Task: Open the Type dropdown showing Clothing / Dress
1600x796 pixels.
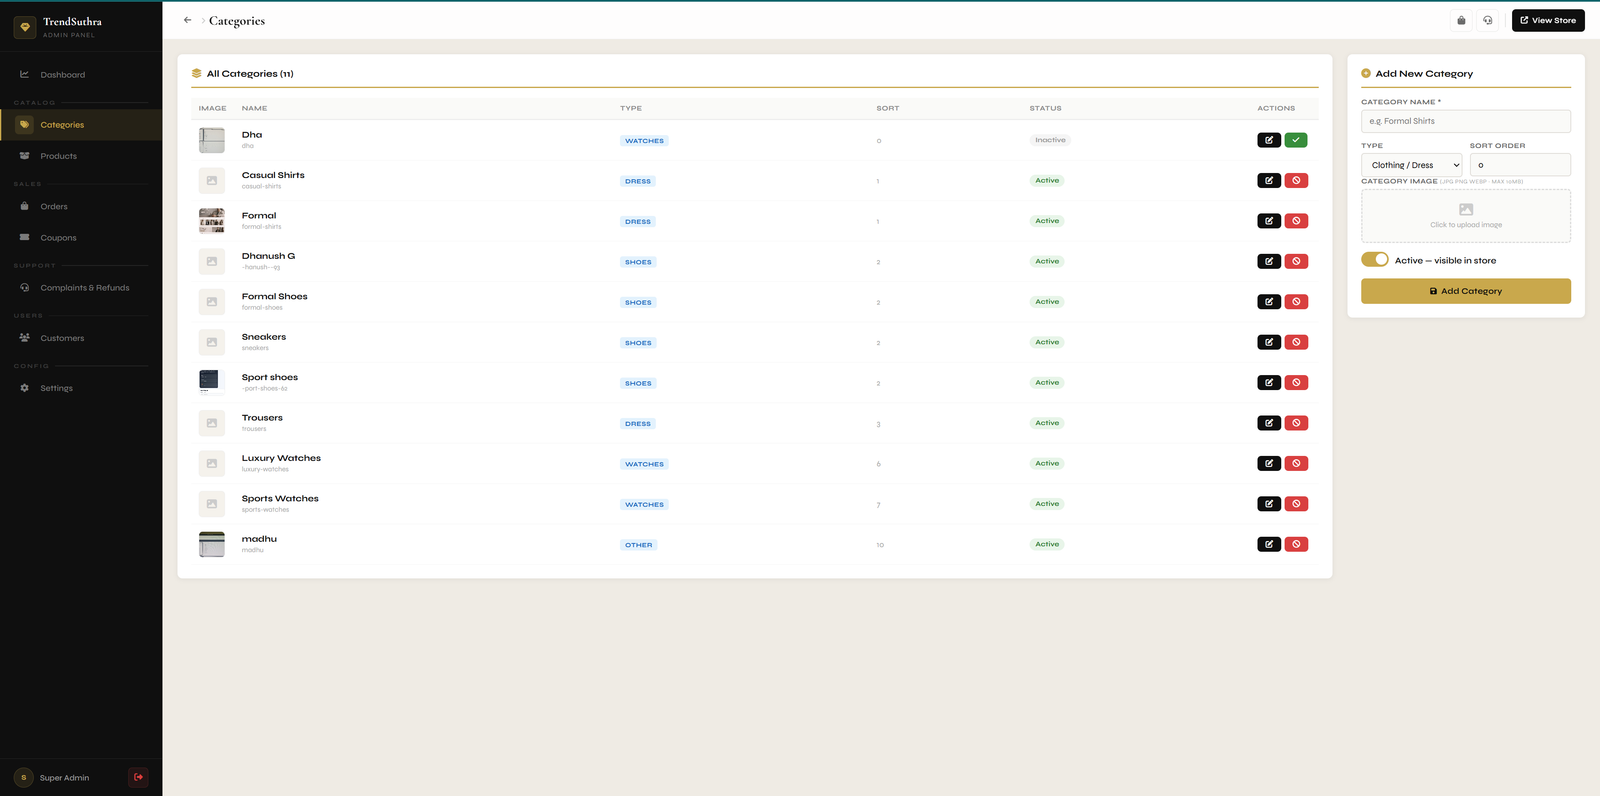Action: coord(1411,165)
